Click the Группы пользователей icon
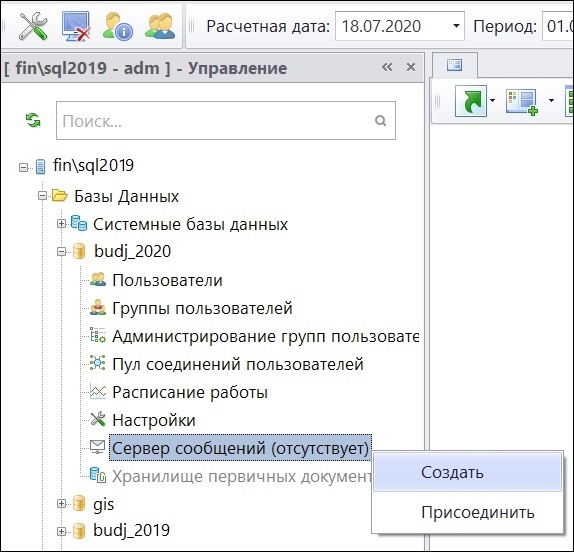The image size is (574, 552). point(98,307)
